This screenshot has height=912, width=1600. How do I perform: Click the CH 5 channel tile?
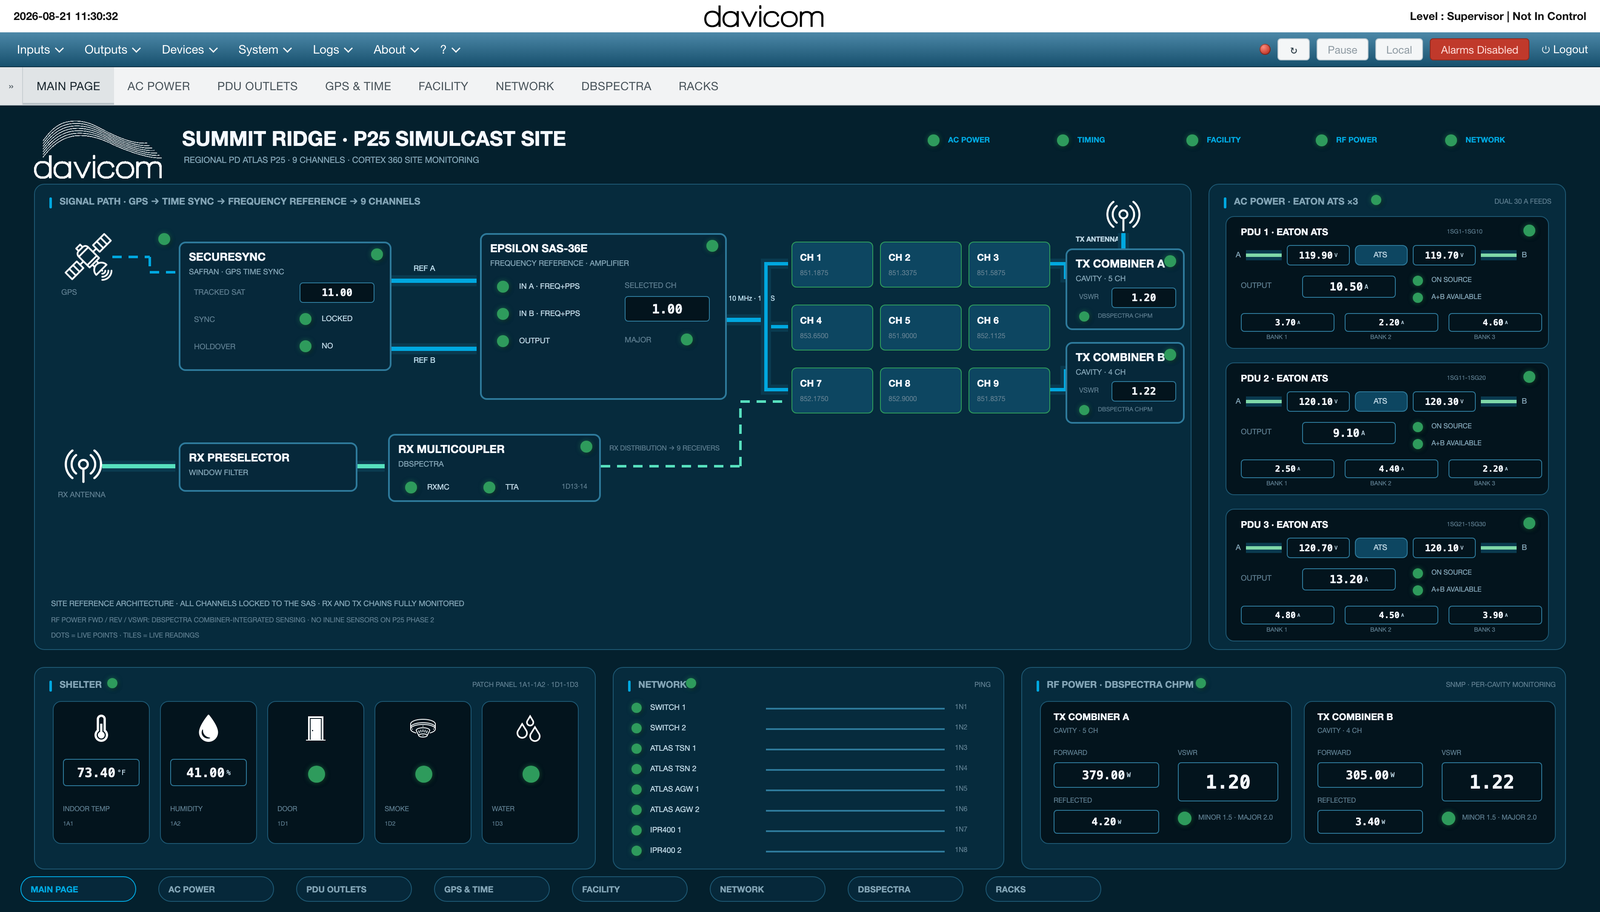921,327
